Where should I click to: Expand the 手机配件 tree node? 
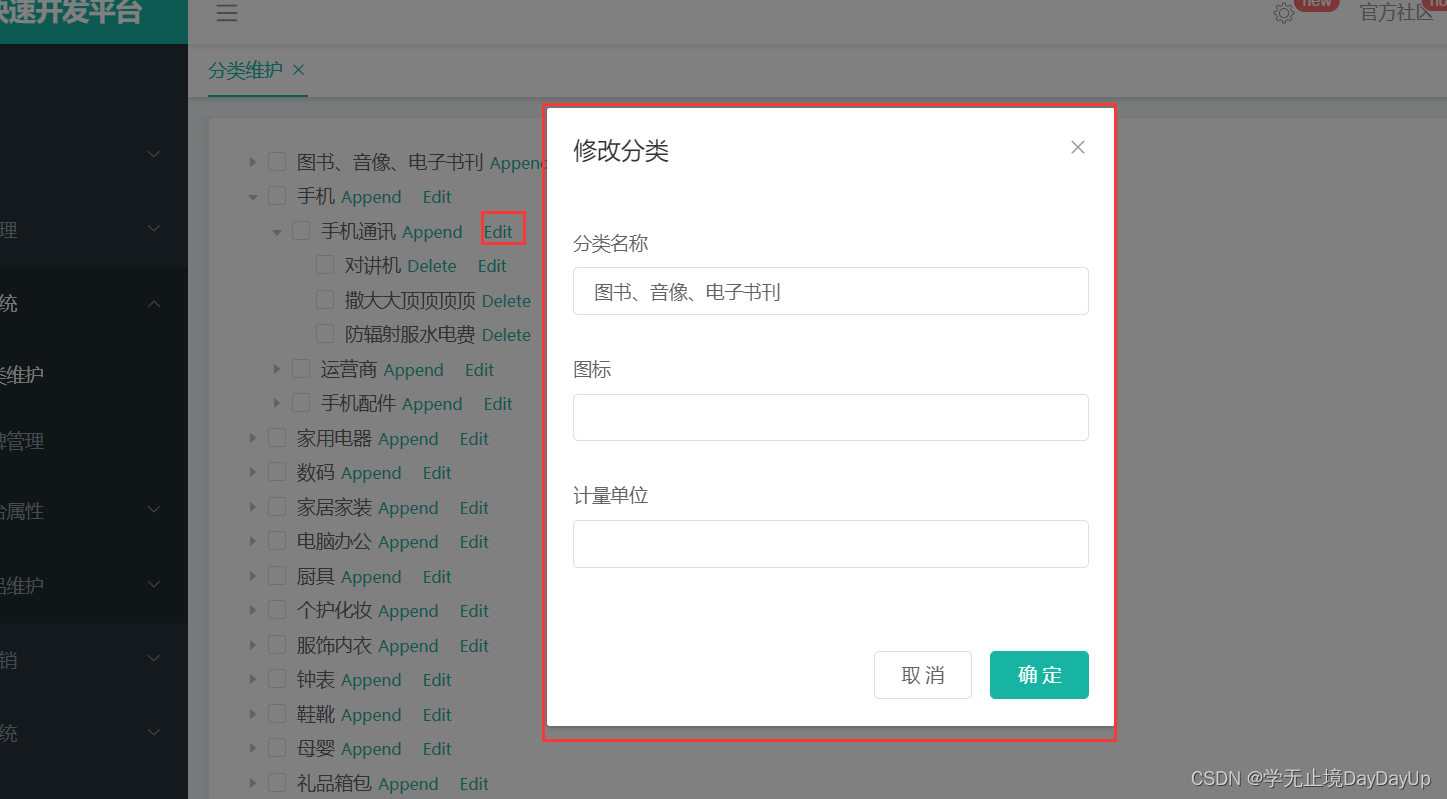click(x=277, y=403)
